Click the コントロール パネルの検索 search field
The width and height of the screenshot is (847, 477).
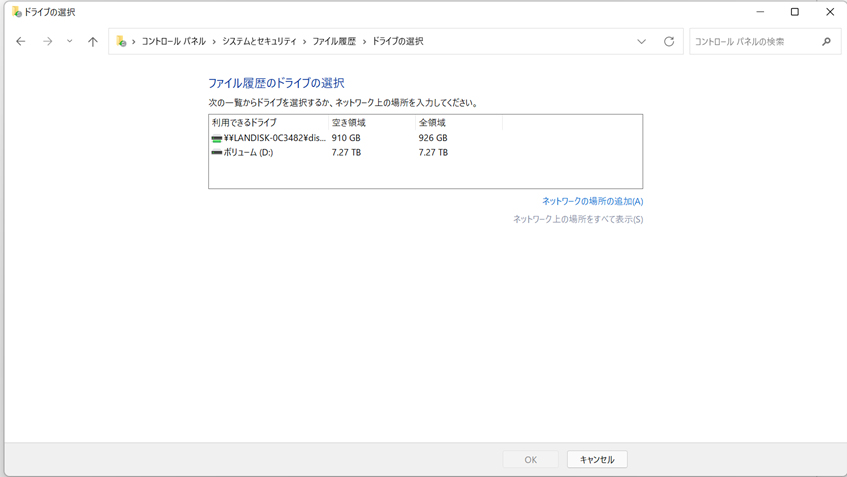754,42
